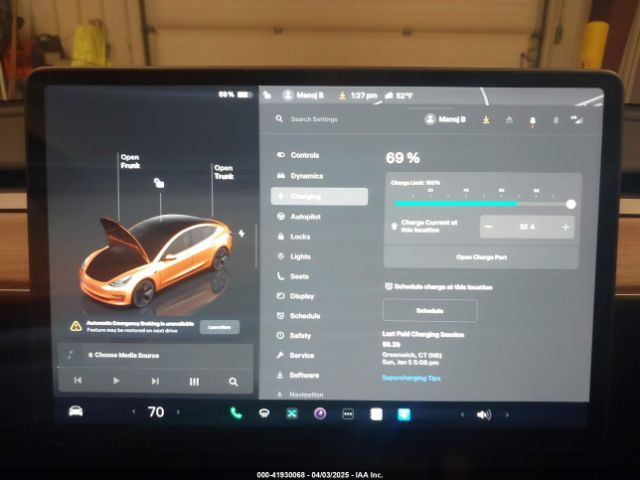Open media equalizer settings

tap(194, 382)
